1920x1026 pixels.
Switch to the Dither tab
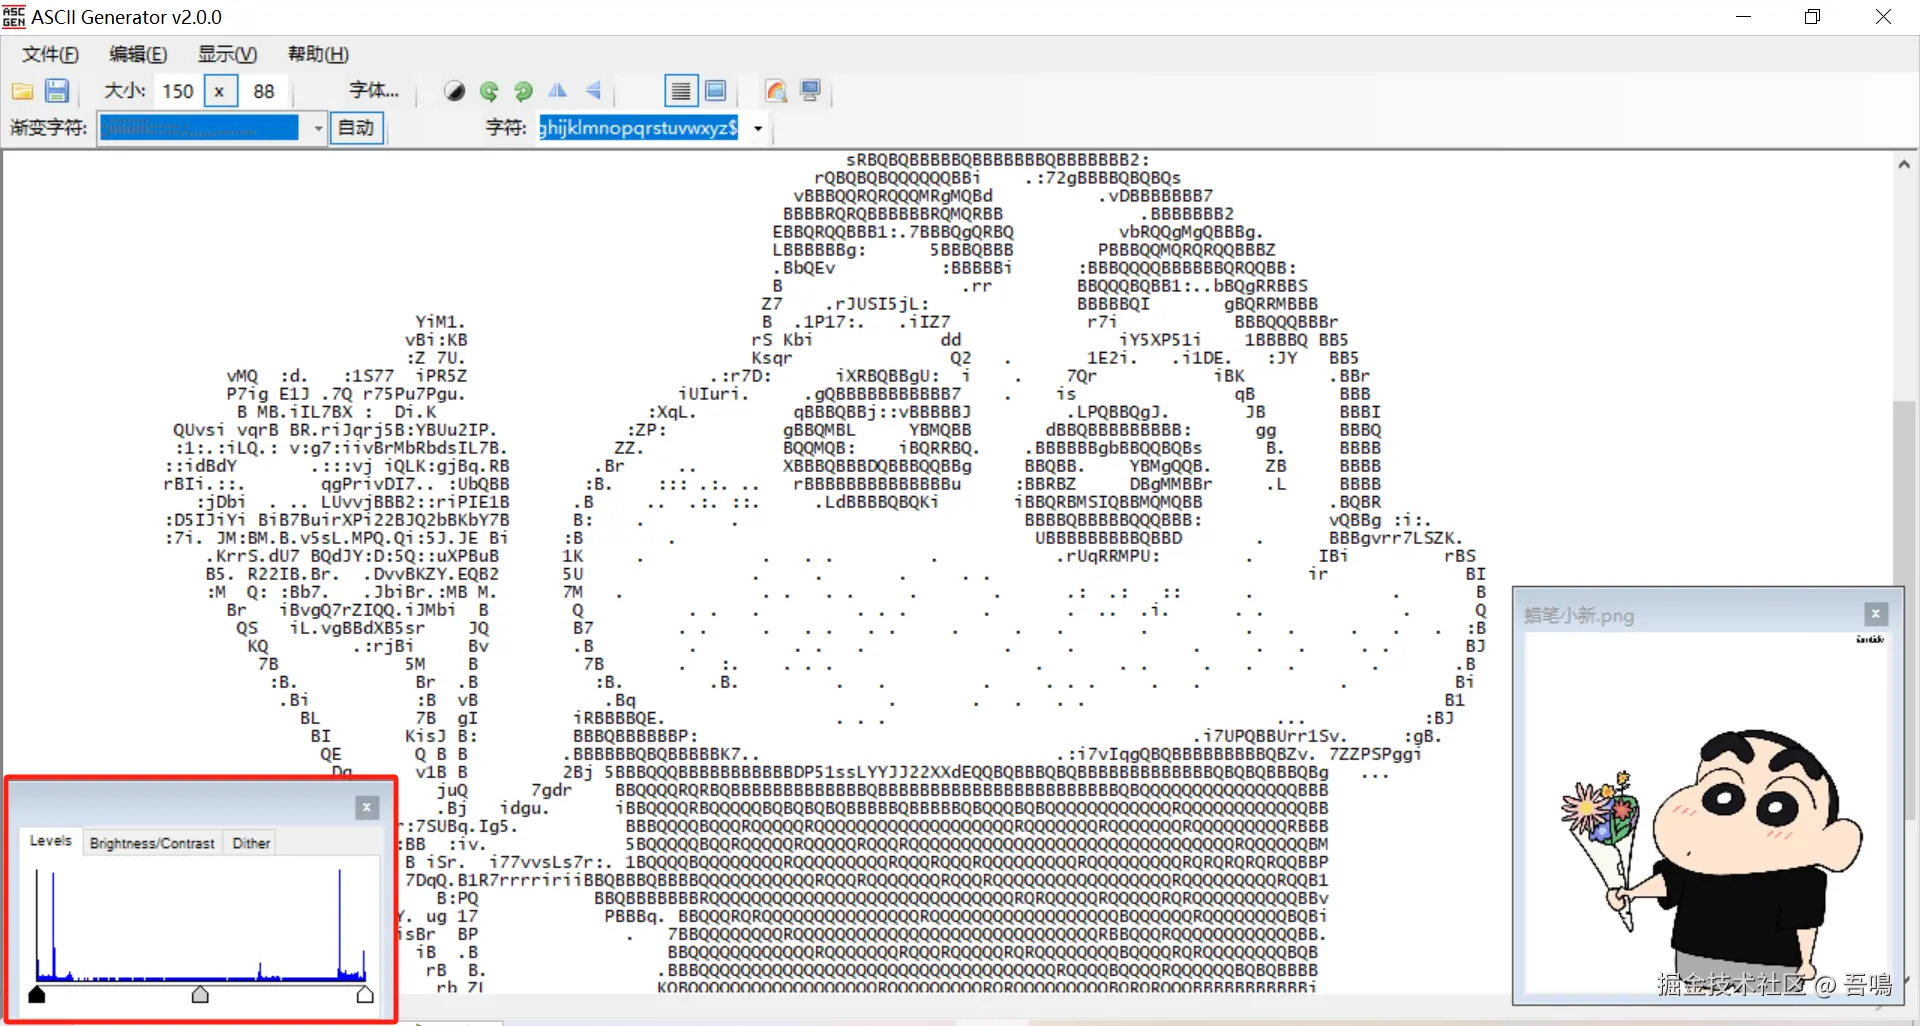tap(251, 844)
